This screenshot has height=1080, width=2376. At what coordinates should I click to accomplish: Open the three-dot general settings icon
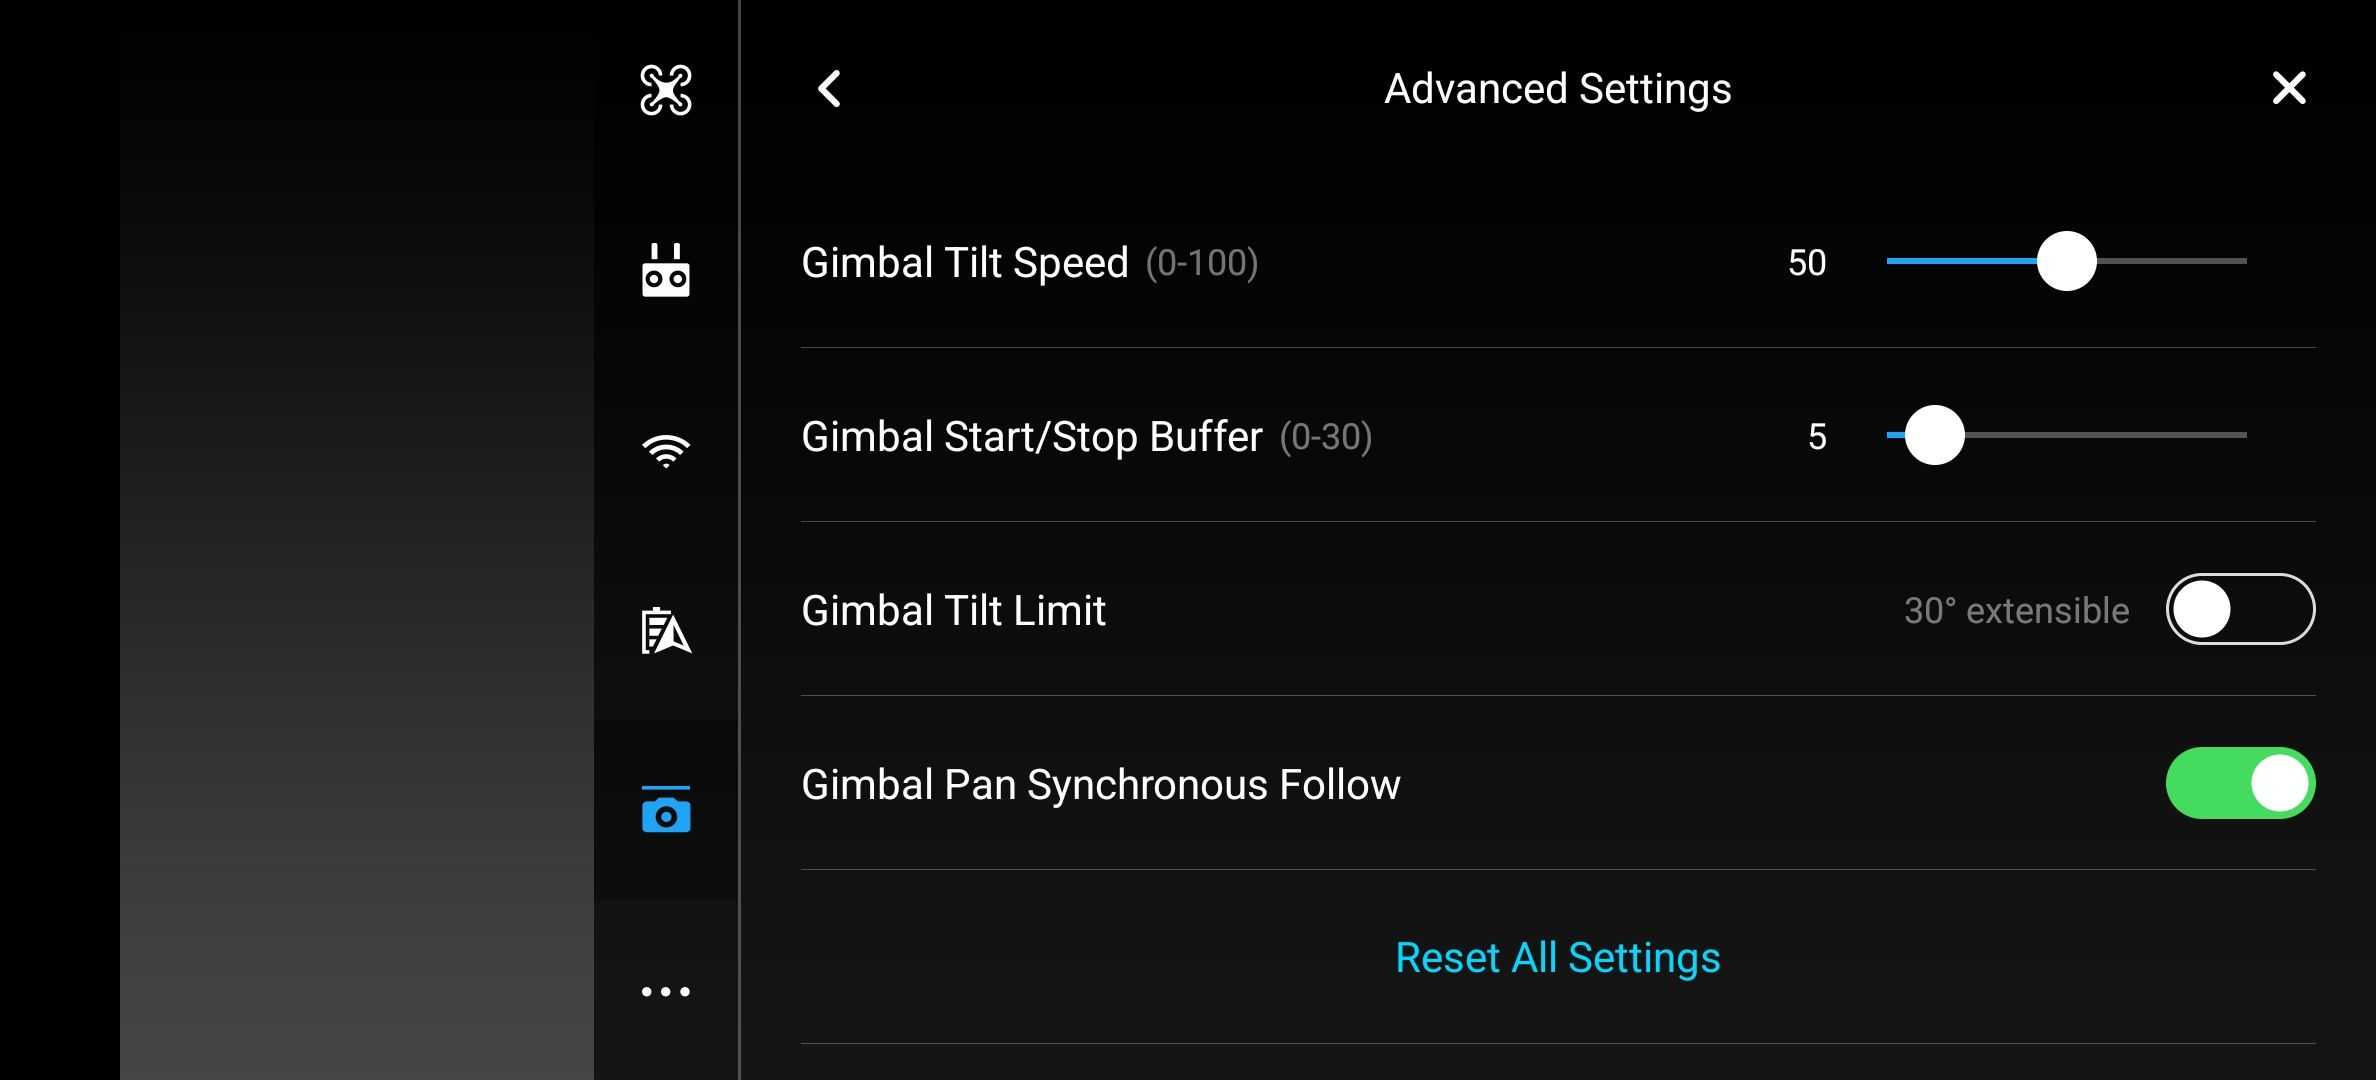click(x=666, y=991)
